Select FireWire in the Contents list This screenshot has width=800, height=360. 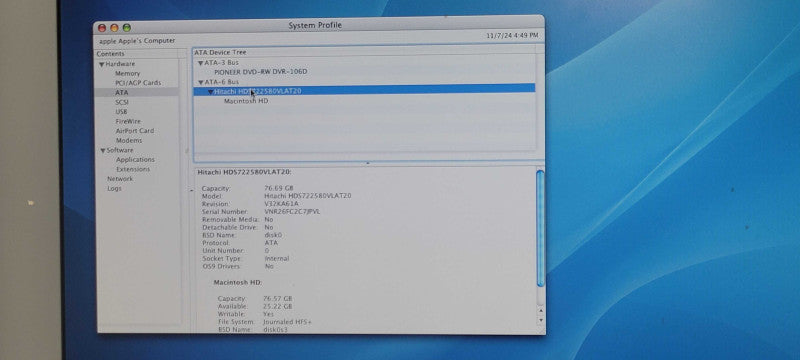128,121
